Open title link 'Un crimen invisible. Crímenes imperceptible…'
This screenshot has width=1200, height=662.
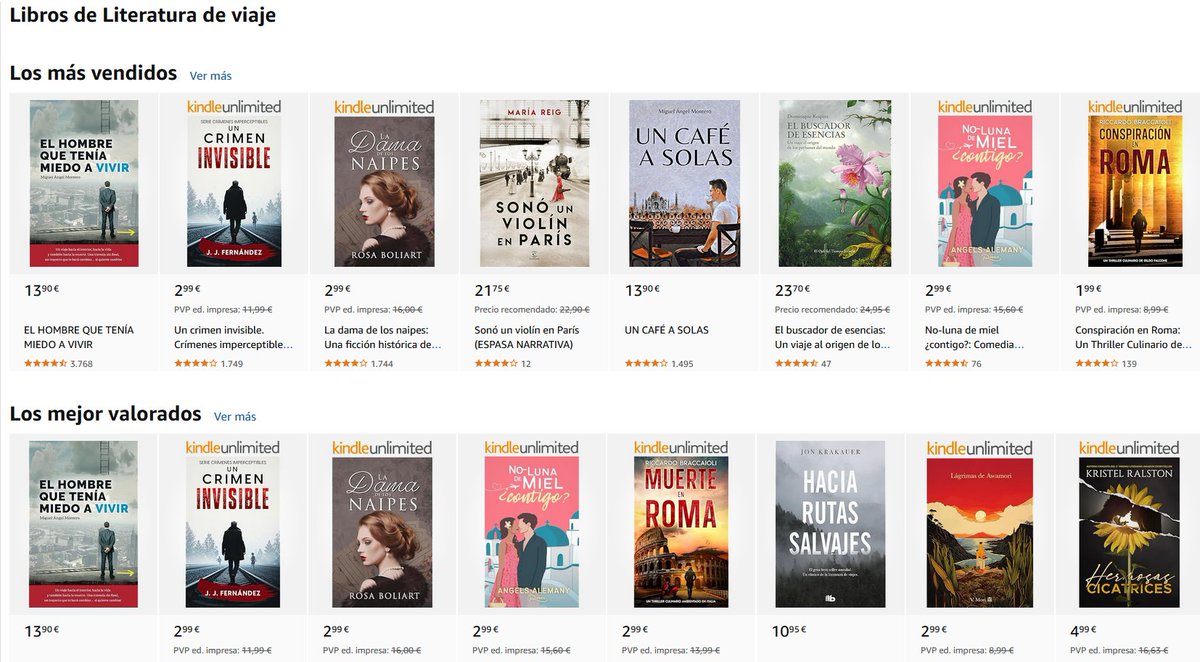[x=234, y=337]
